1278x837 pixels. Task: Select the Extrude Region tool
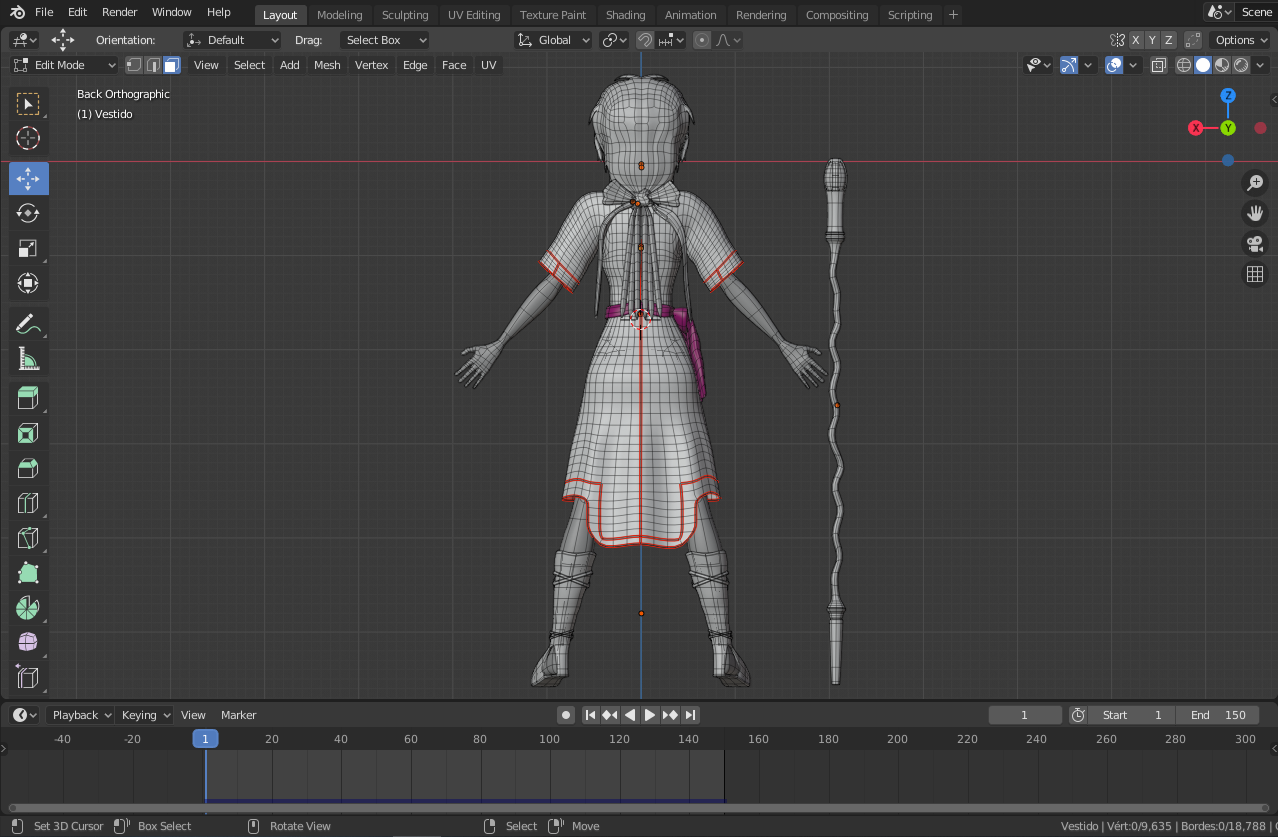28,399
